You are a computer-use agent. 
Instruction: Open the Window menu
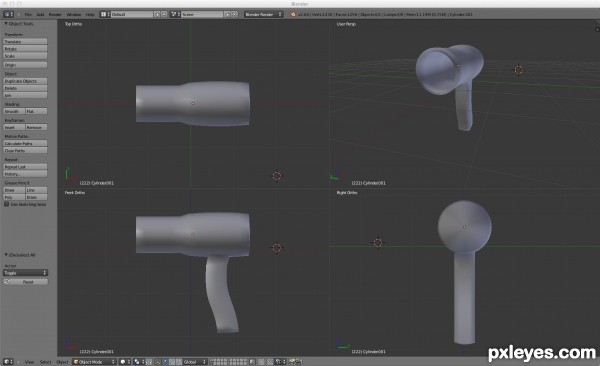74,14
